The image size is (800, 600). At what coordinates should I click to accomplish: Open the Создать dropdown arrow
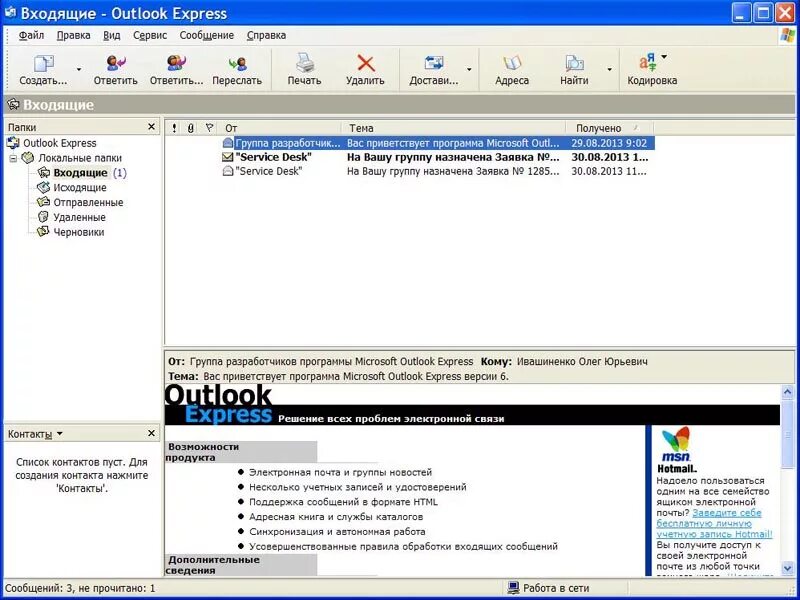tap(79, 69)
